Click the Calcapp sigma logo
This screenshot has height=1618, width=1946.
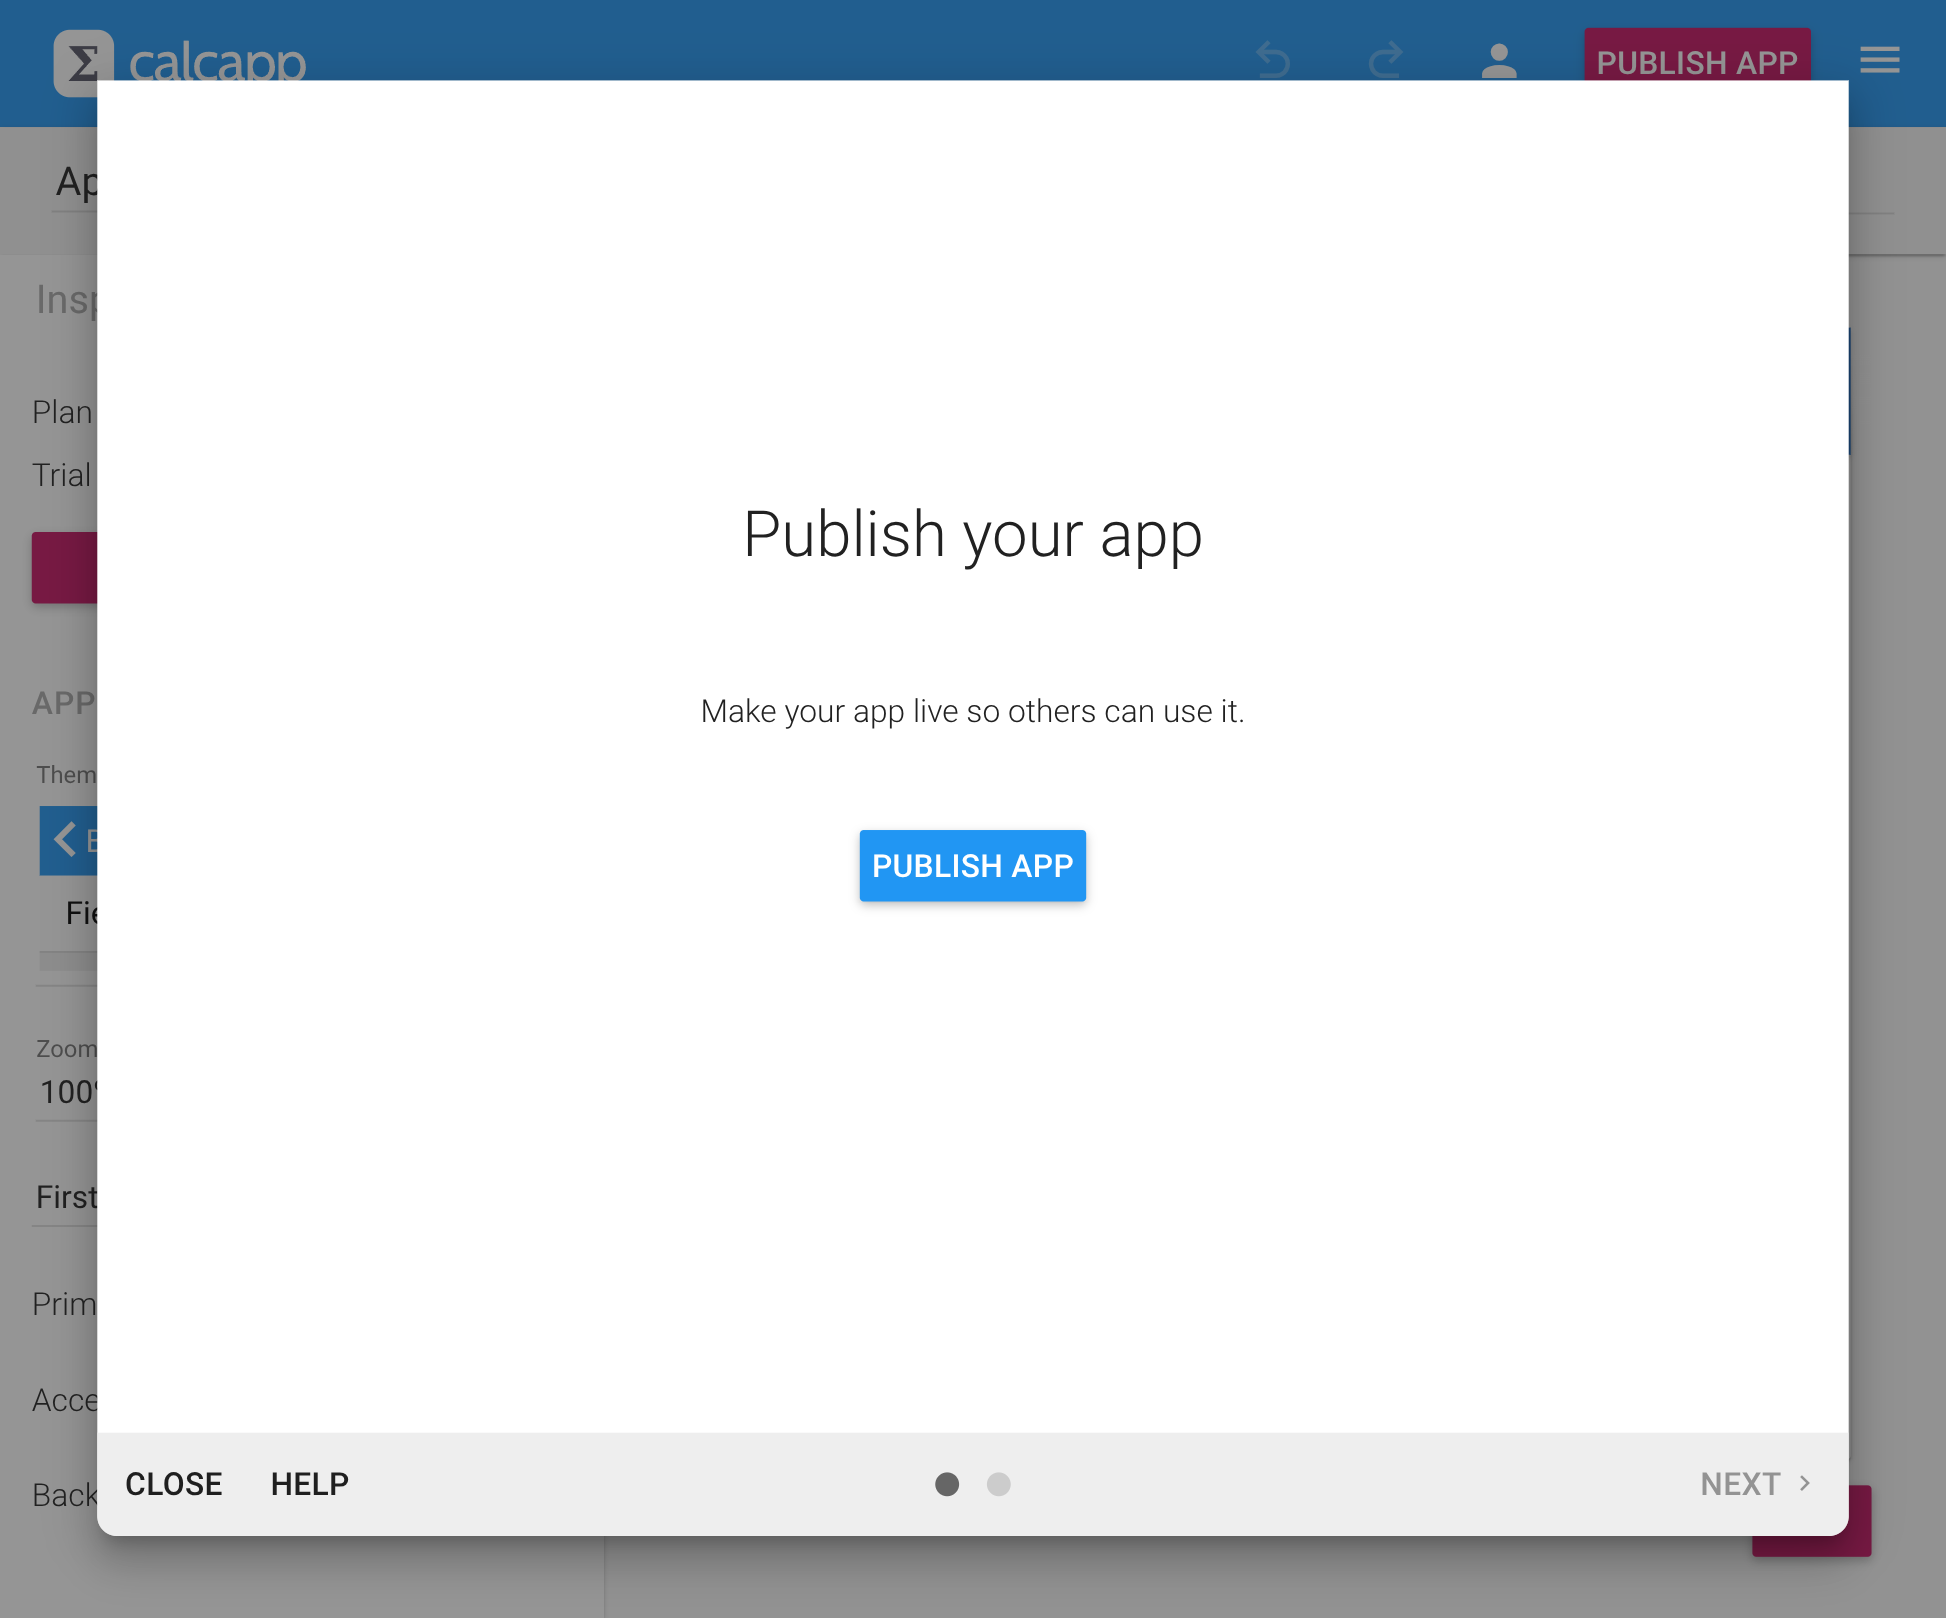point(82,60)
